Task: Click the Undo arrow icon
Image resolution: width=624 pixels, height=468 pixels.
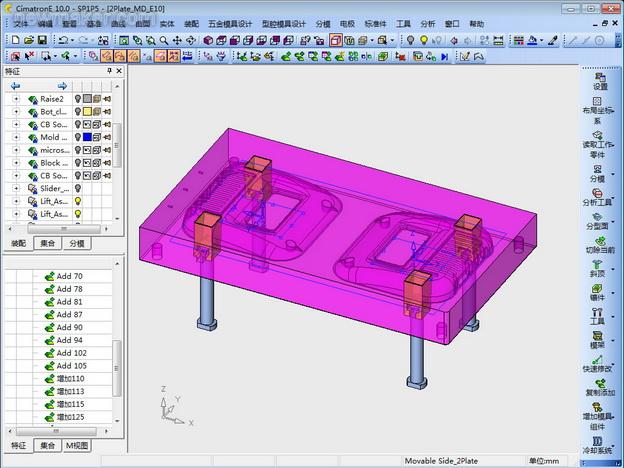Action: click(x=63, y=40)
